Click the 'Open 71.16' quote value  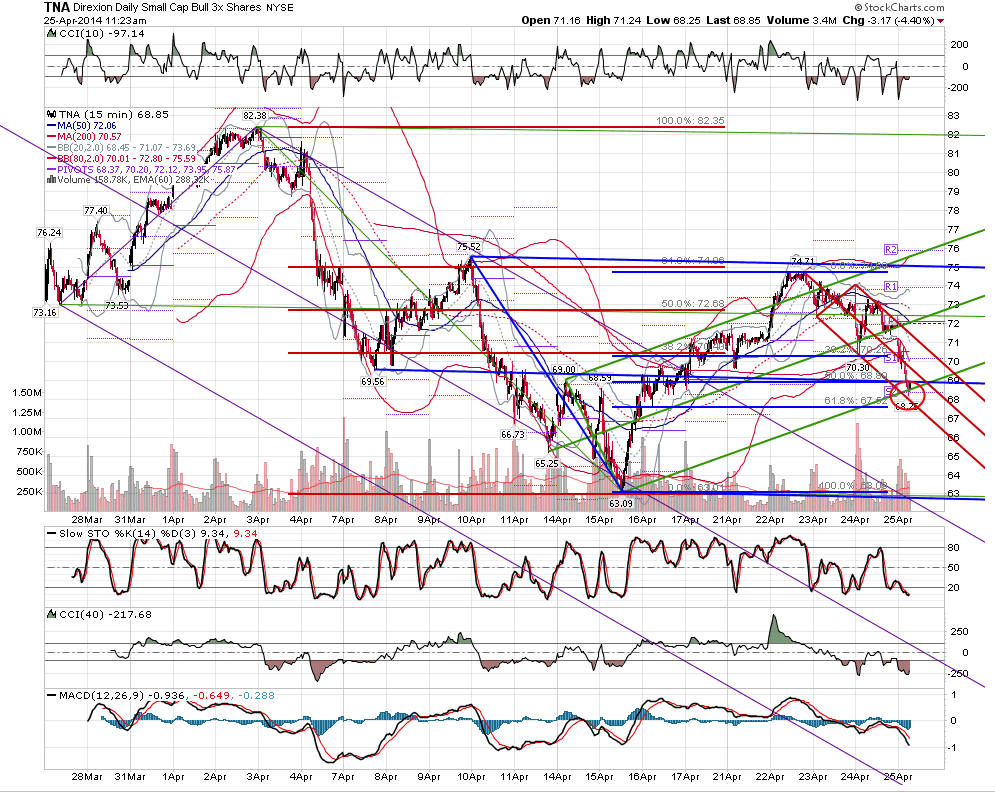point(551,20)
